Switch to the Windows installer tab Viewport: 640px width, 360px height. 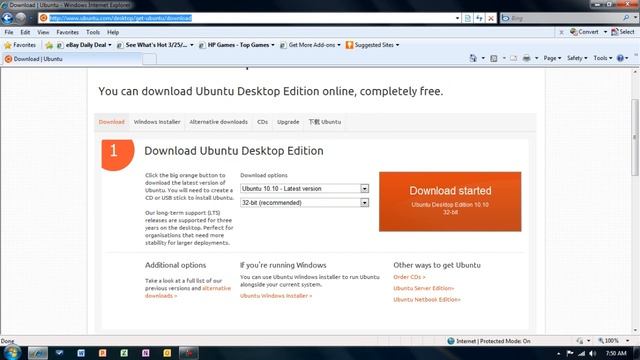[x=157, y=122]
